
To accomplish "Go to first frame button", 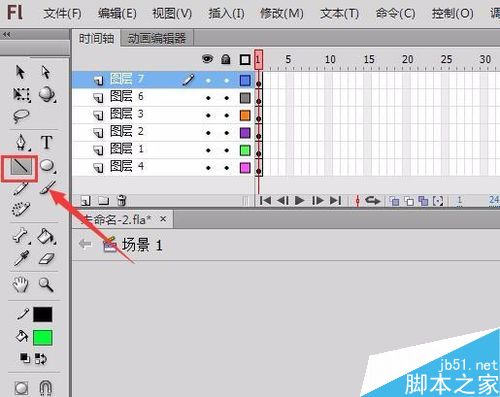I will coord(265,200).
